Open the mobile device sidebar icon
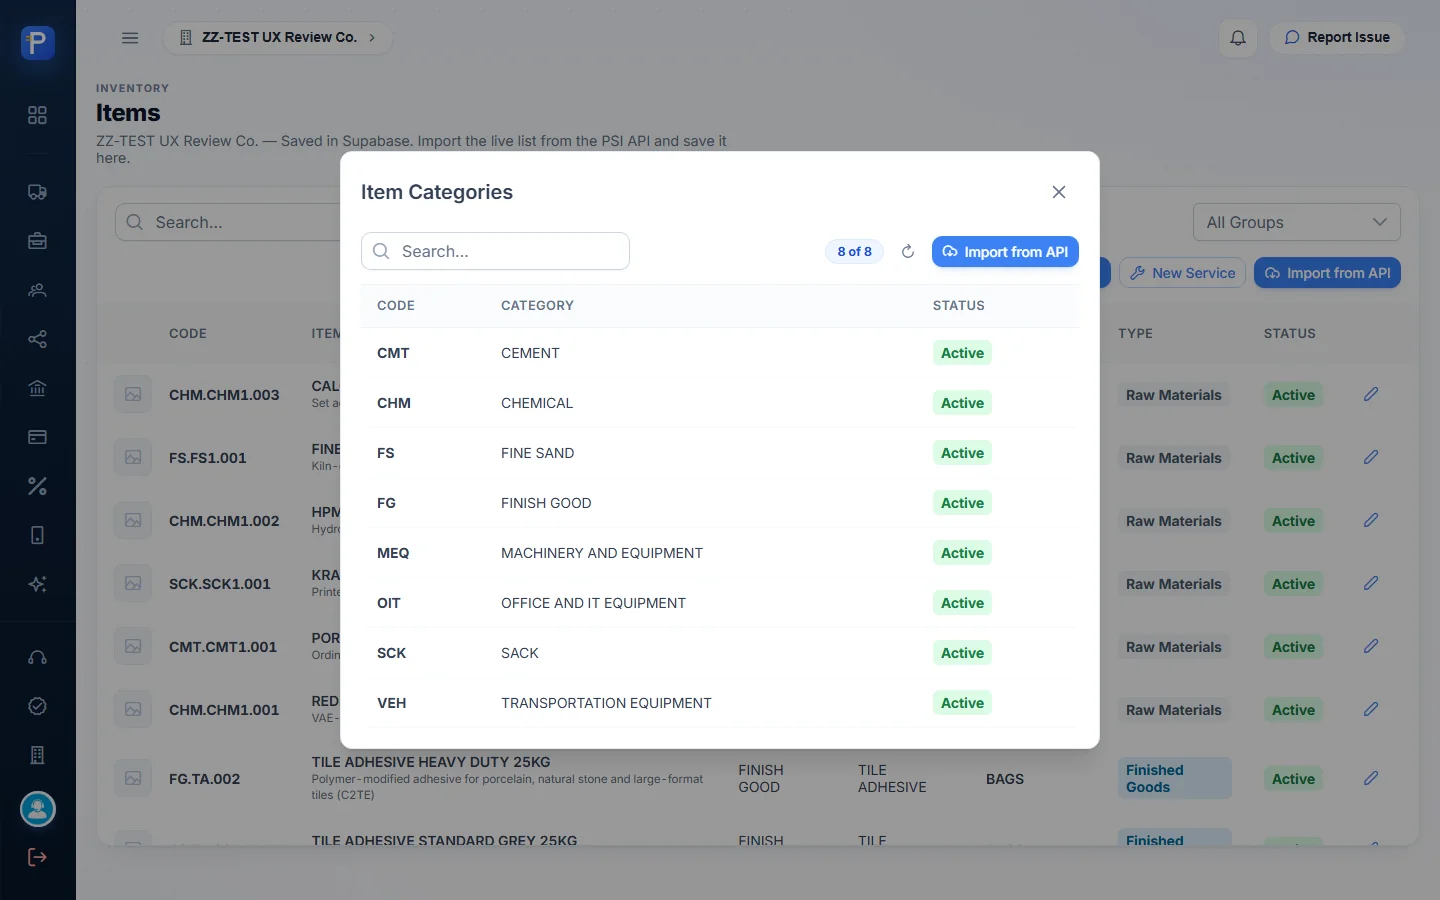 pos(37,535)
